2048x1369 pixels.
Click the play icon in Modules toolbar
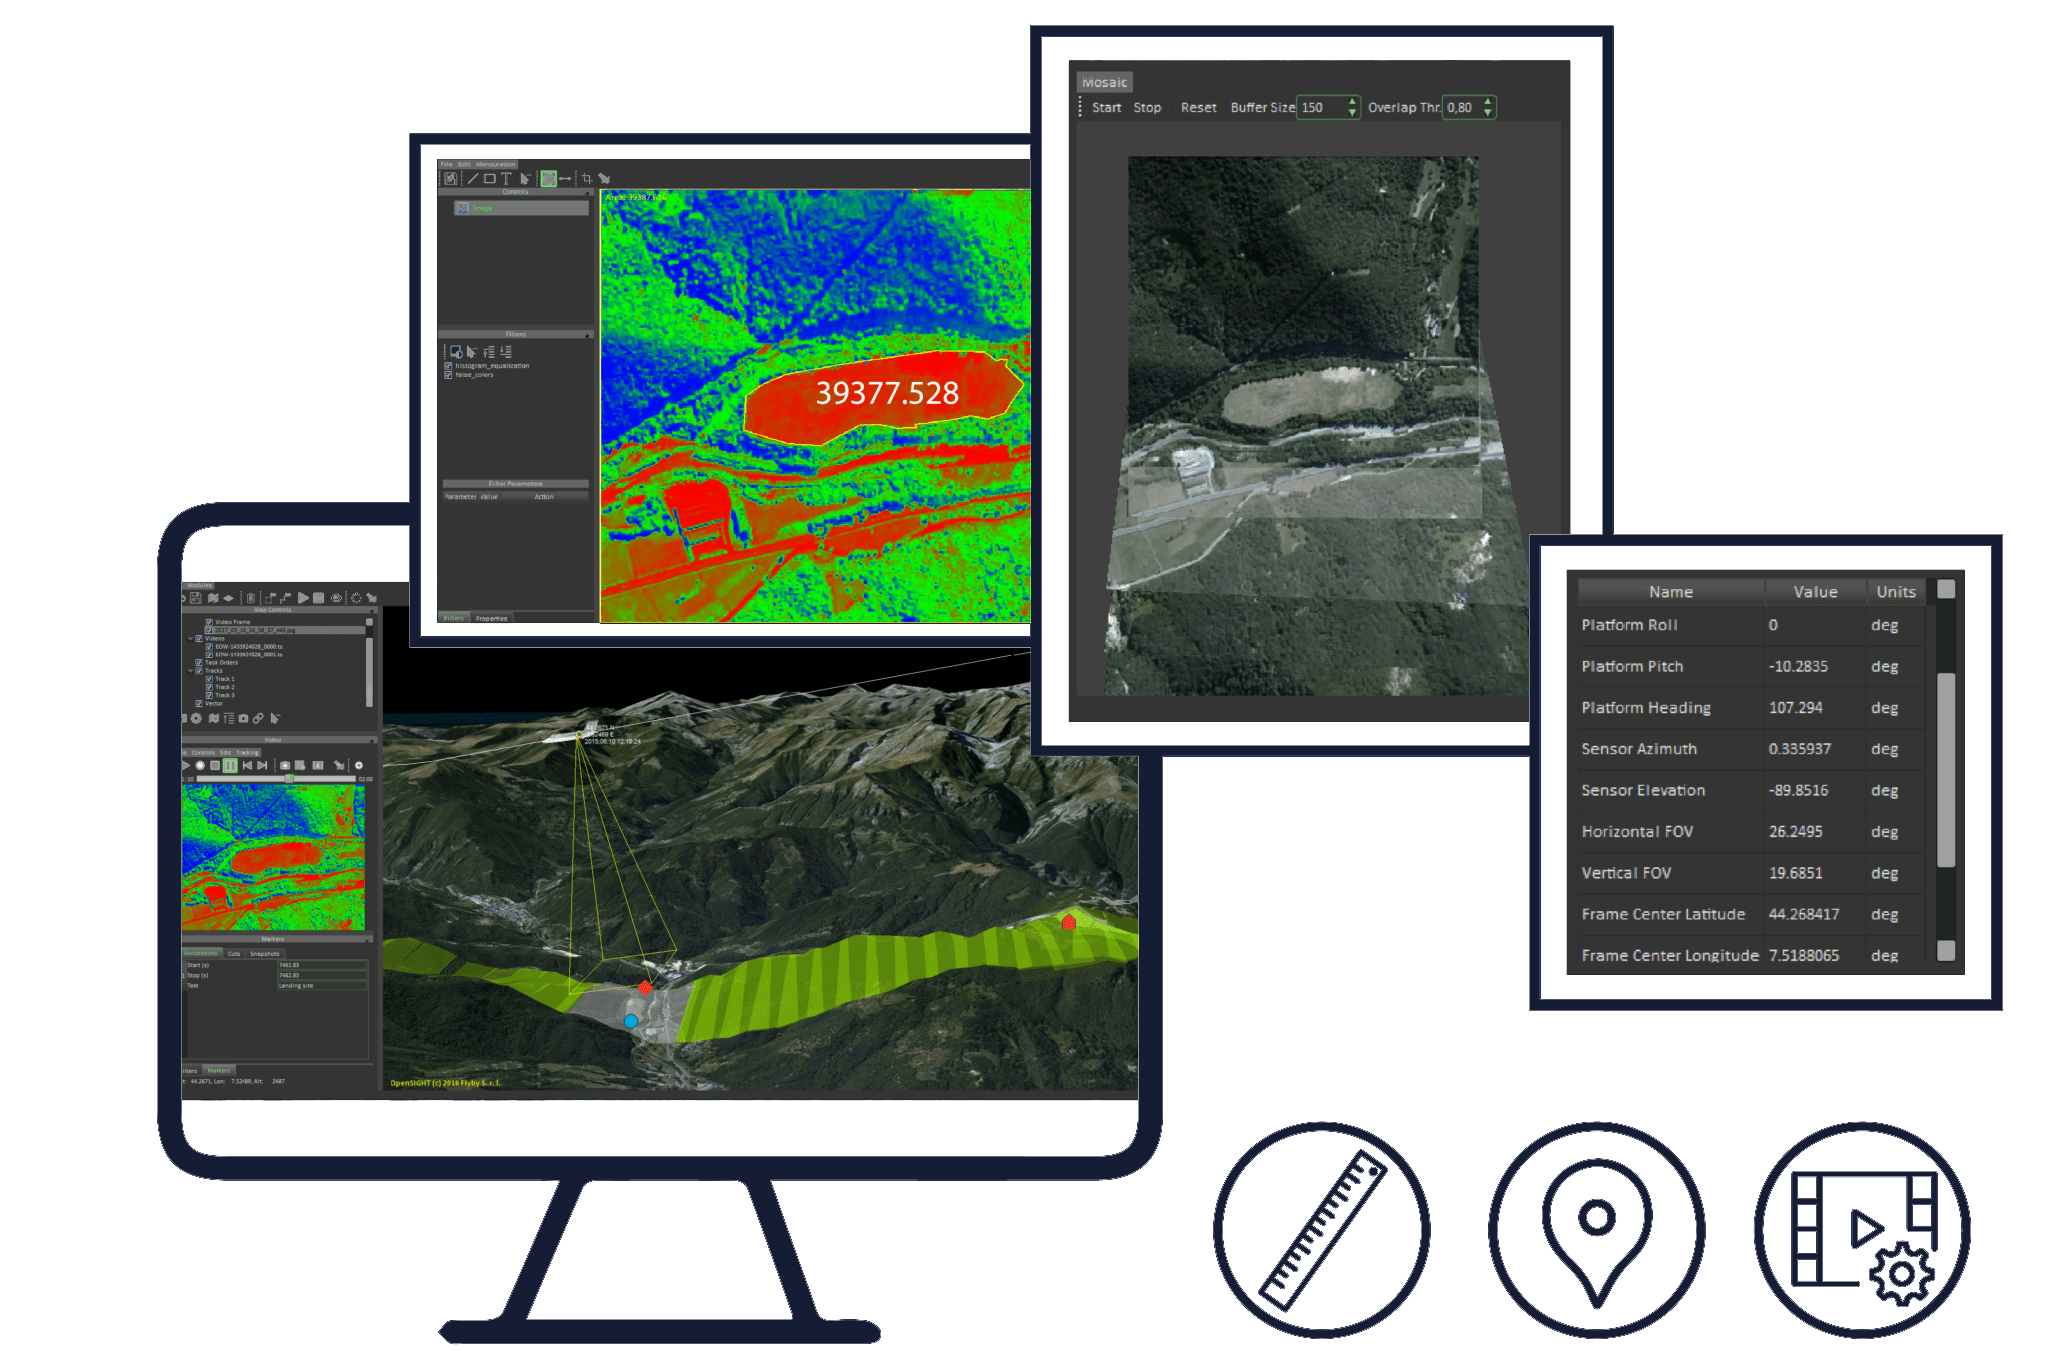point(303,598)
